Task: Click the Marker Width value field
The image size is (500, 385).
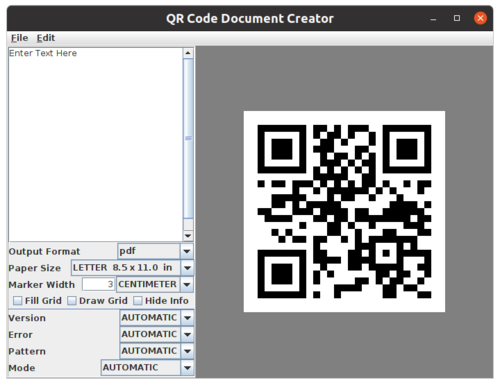Action: pyautogui.click(x=99, y=284)
